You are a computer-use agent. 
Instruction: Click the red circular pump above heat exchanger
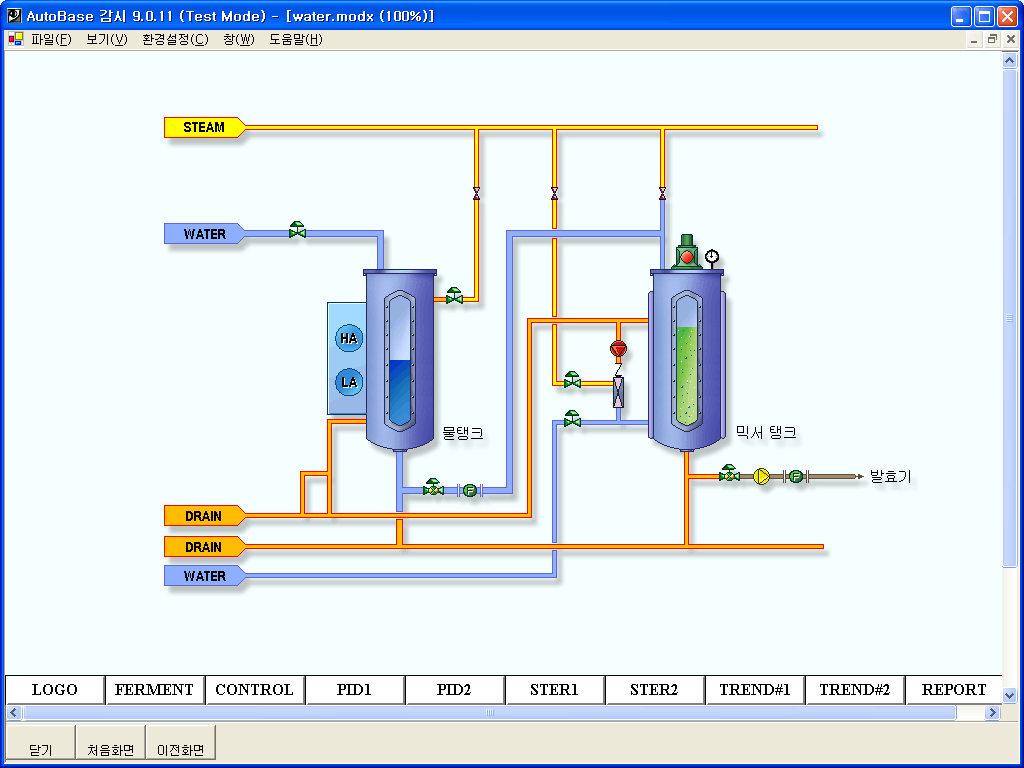click(618, 349)
